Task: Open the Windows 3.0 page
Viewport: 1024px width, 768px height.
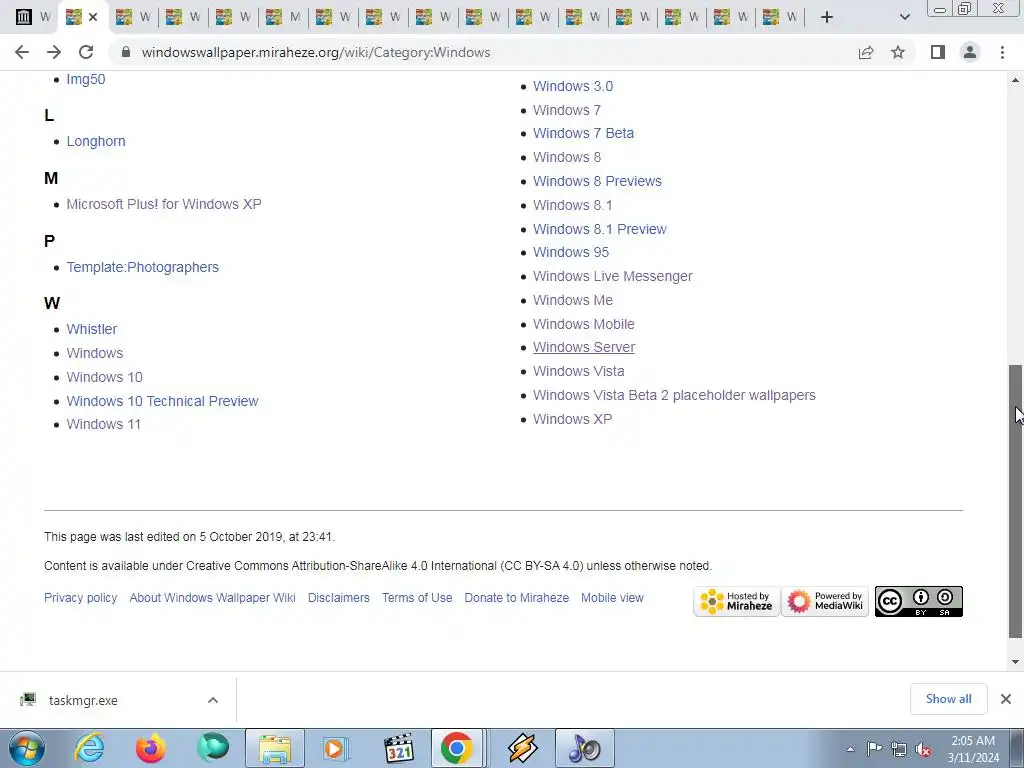Action: pos(573,86)
